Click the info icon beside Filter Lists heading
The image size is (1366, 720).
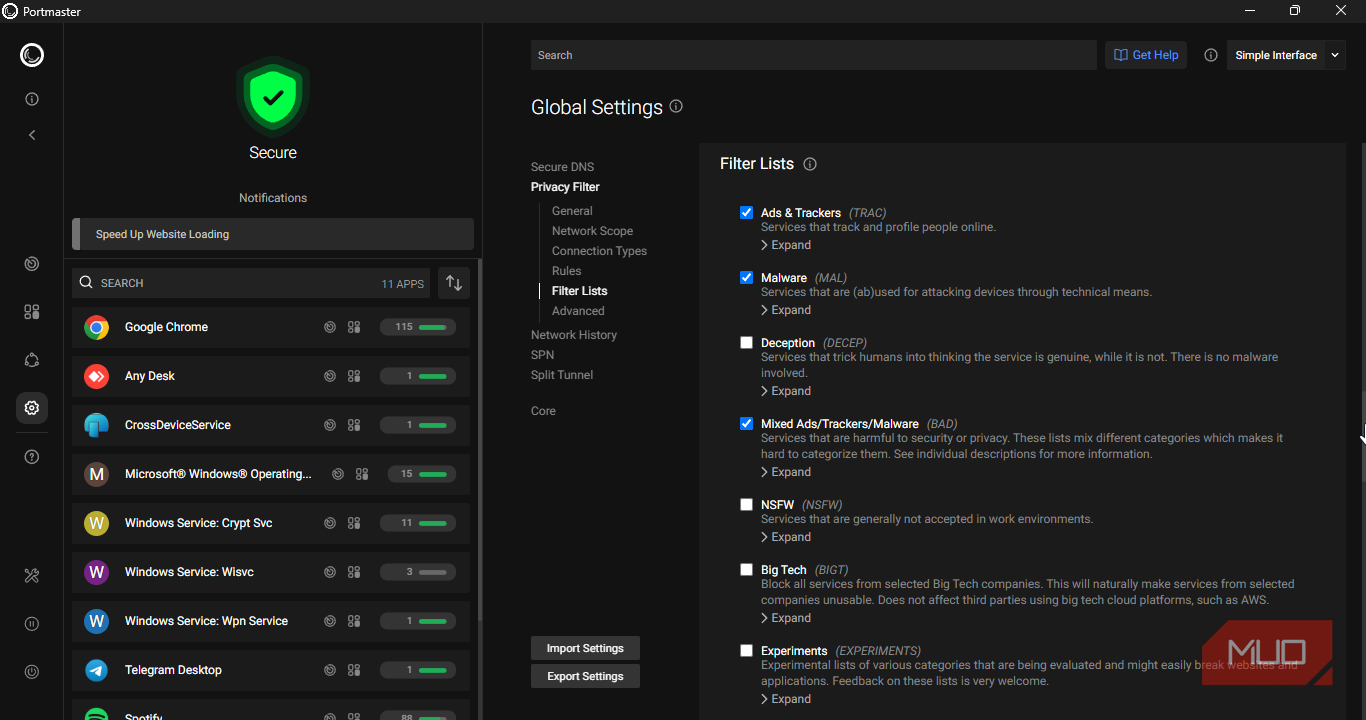point(810,164)
